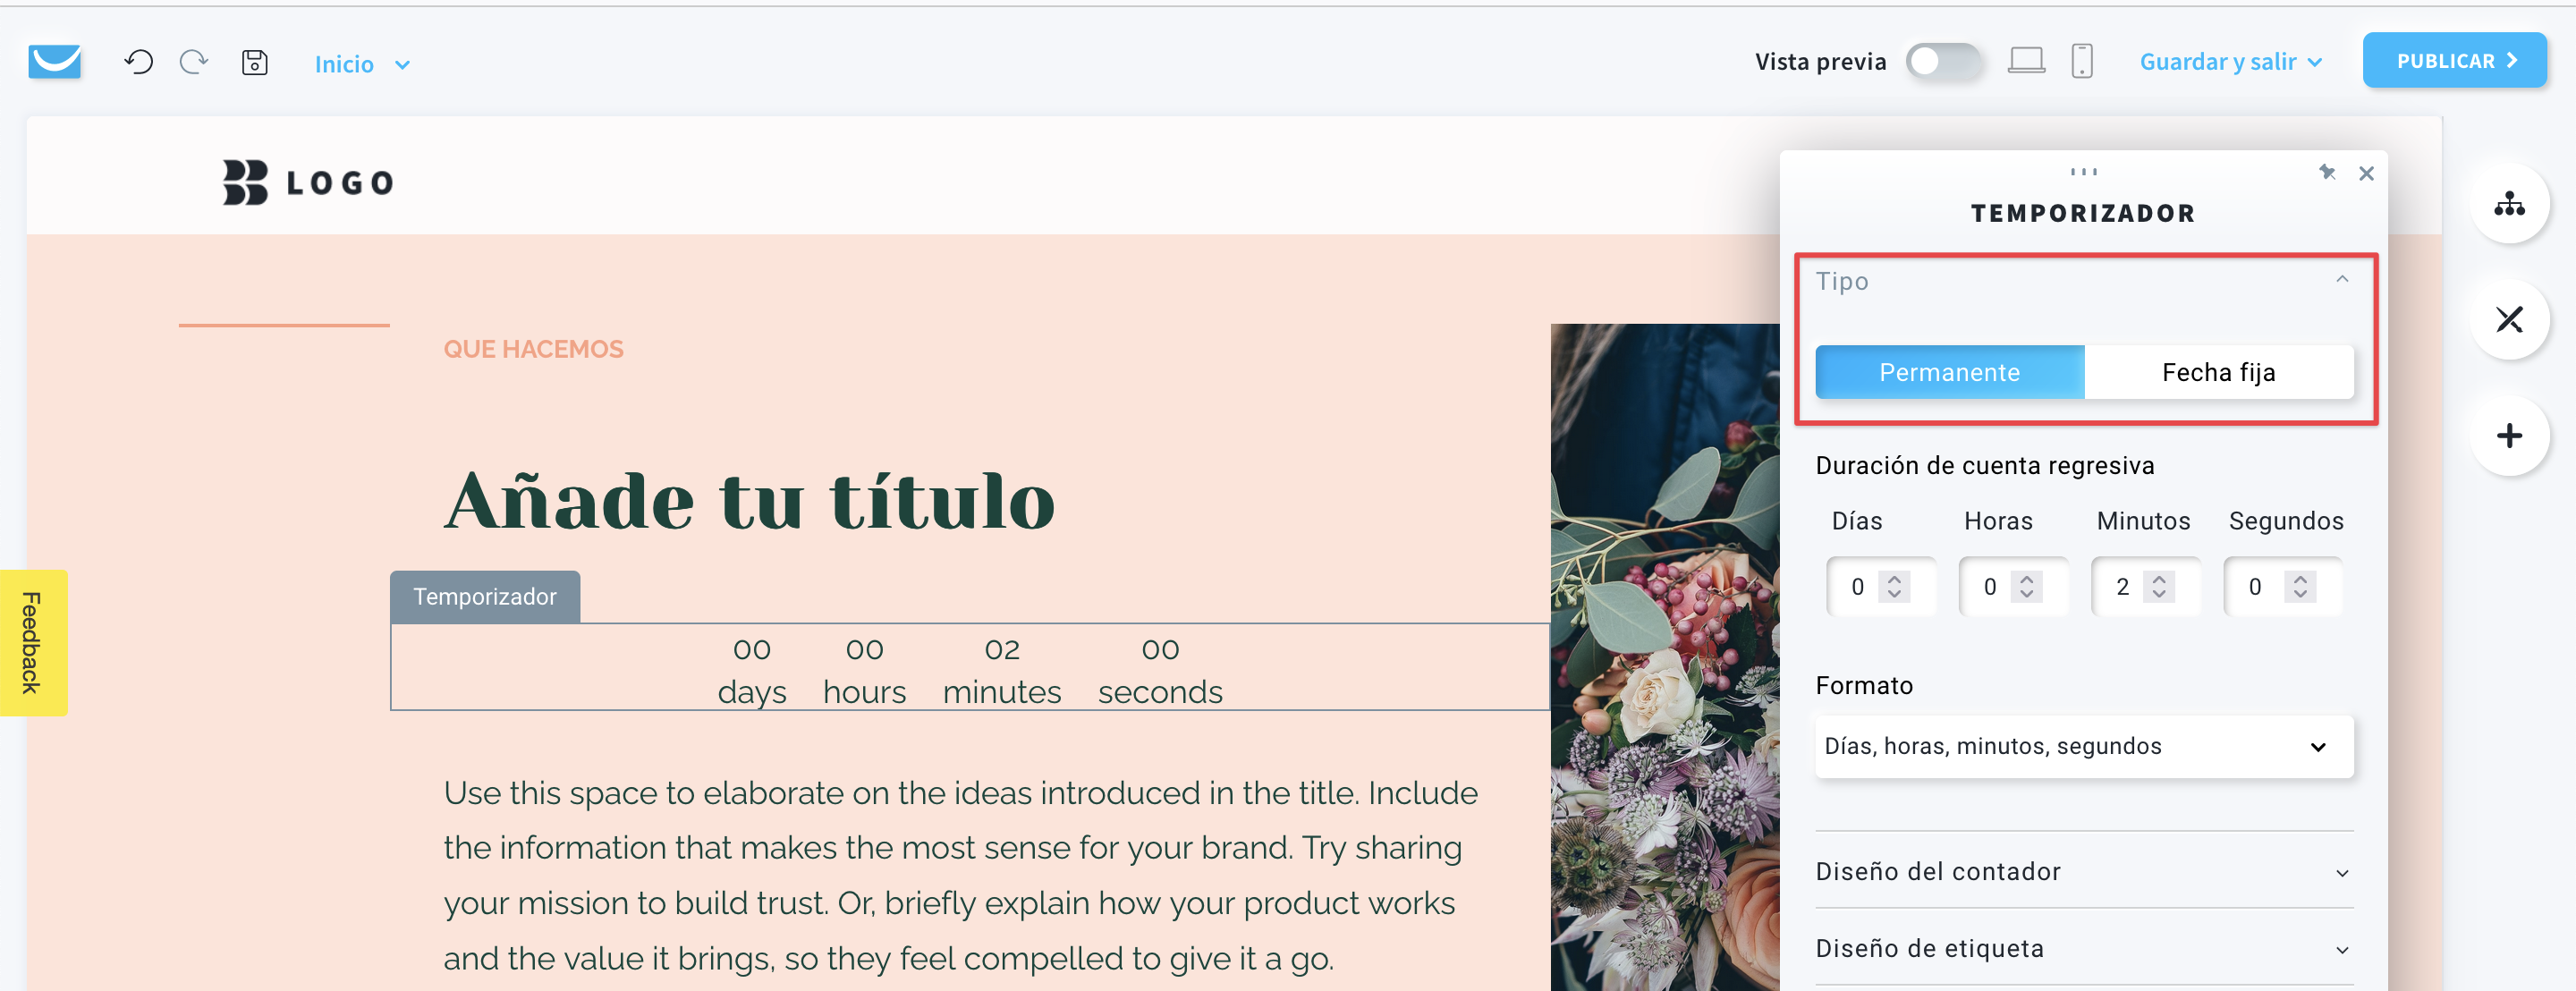Click the design tools crossed icon

pos(2509,320)
